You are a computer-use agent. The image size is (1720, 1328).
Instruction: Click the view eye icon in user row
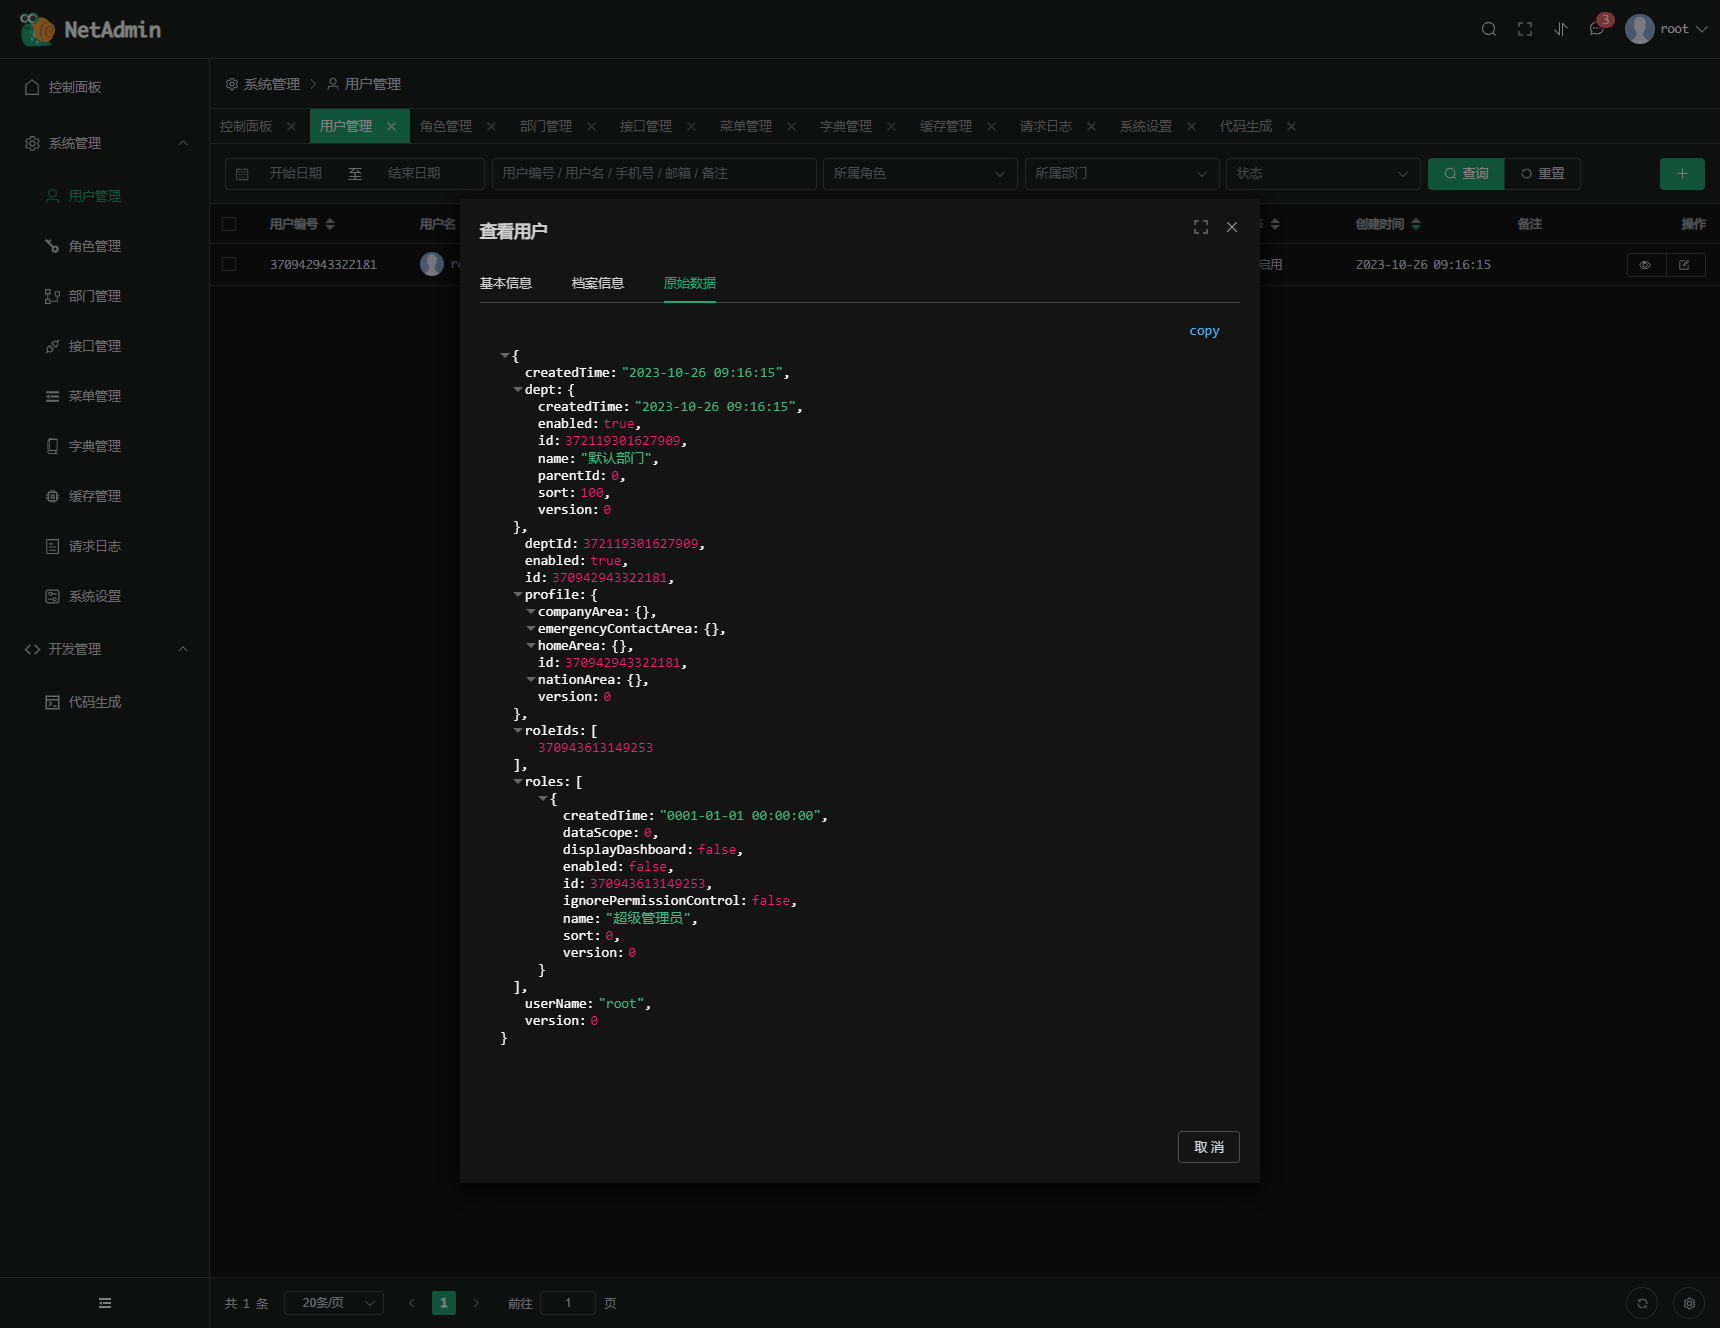coord(1645,265)
